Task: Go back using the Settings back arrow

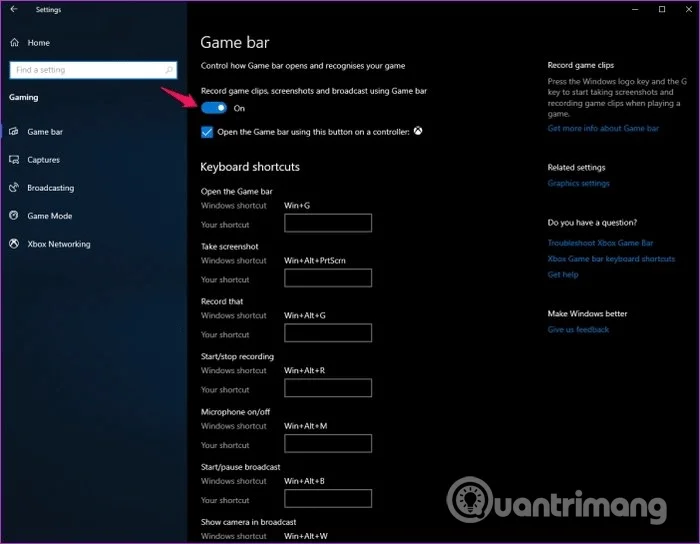Action: coord(14,9)
